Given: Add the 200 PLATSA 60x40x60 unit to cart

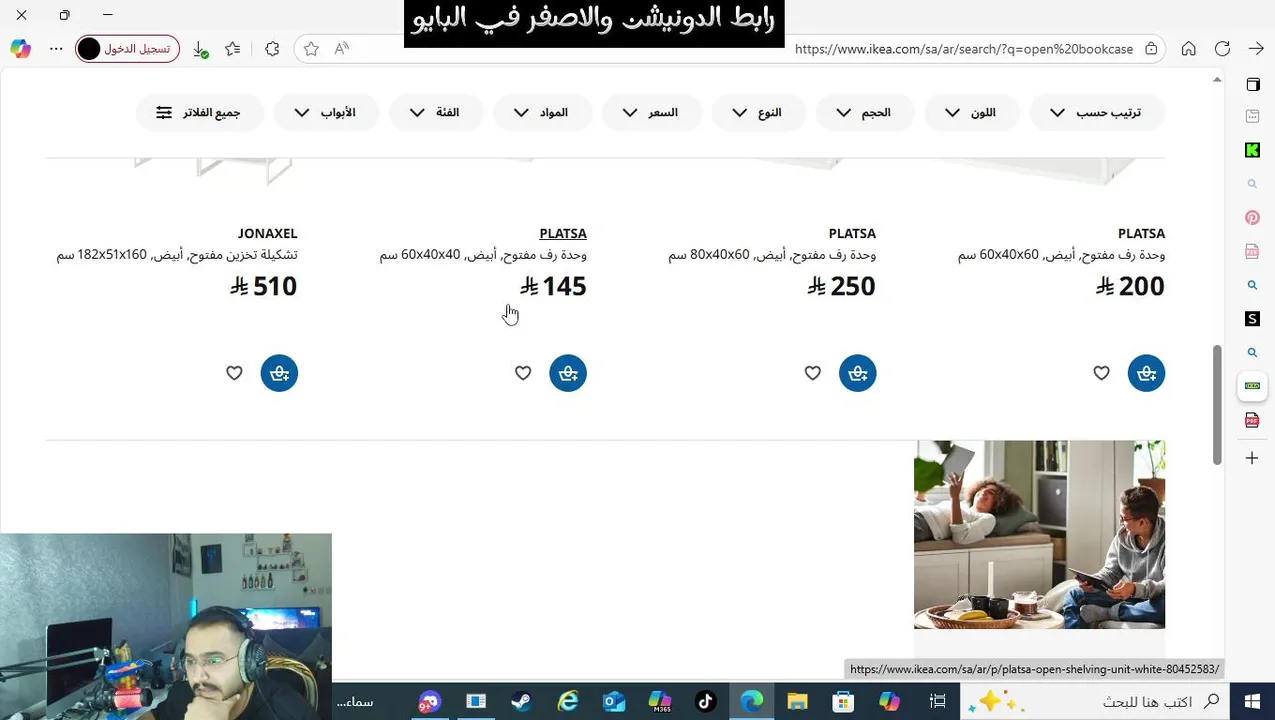Looking at the screenshot, I should 1146,373.
